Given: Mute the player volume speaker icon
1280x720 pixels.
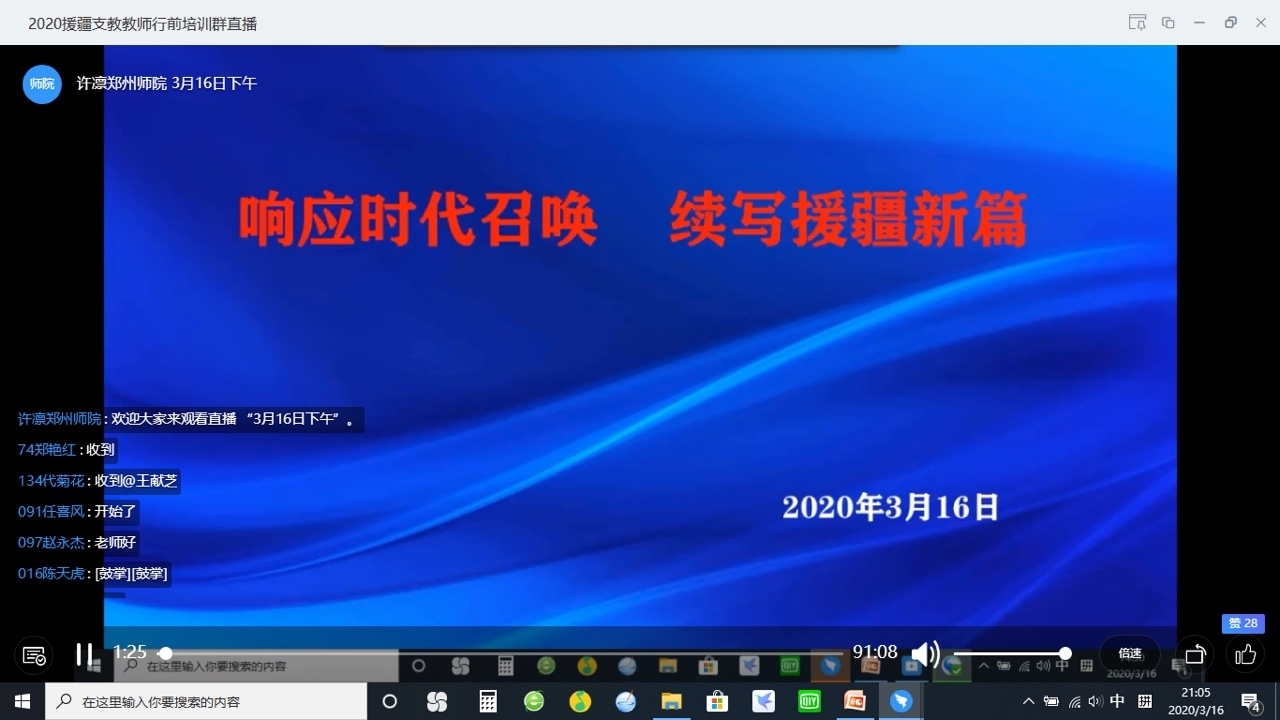Looking at the screenshot, I should pos(925,655).
